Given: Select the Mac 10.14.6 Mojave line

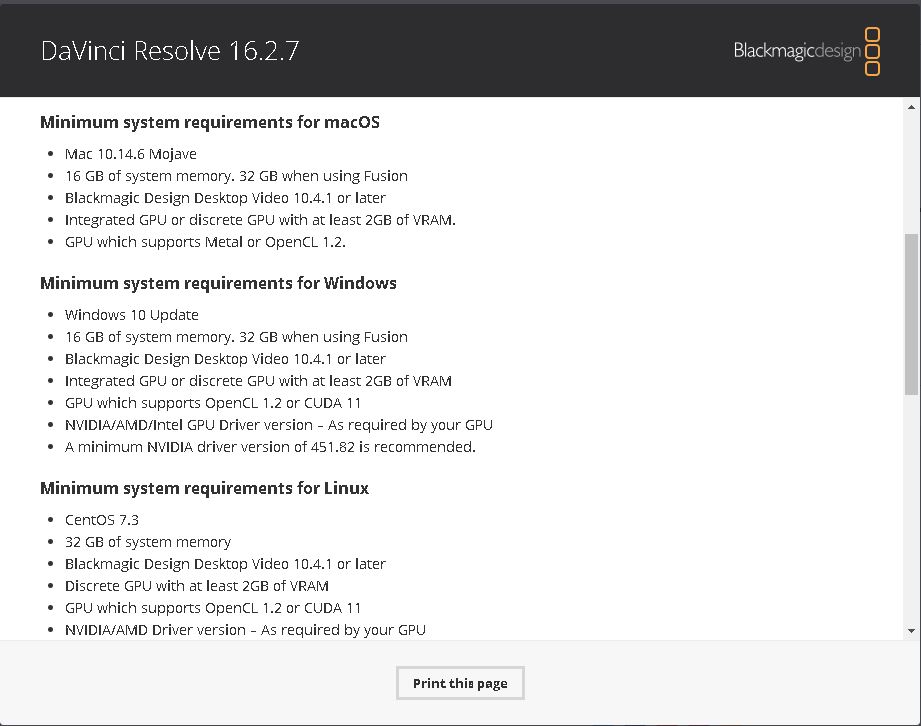Looking at the screenshot, I should (x=131, y=154).
